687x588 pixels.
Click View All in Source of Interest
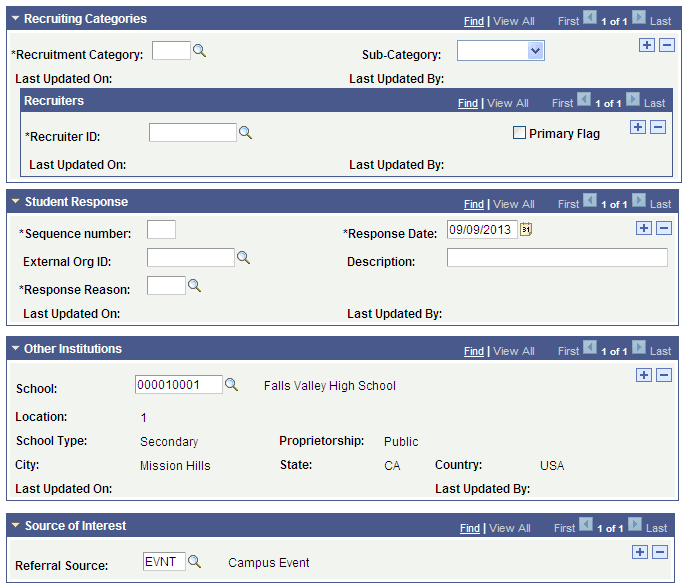pyautogui.click(x=510, y=528)
